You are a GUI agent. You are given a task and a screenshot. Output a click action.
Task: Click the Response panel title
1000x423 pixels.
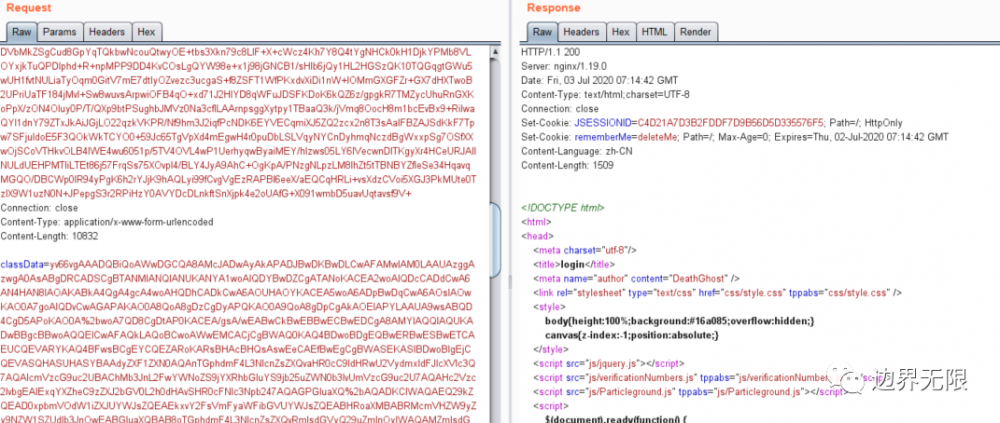click(554, 8)
